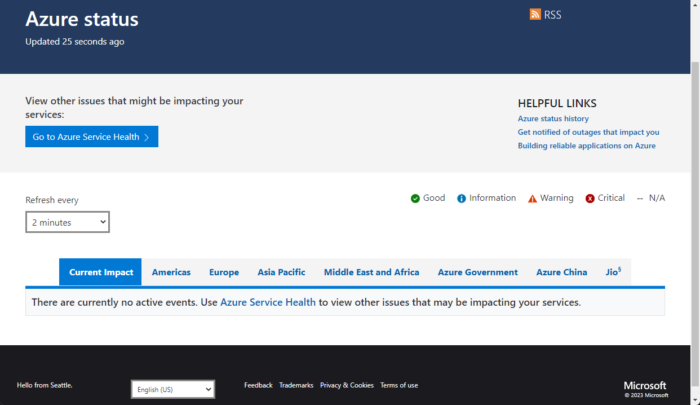Open Get notified of outages link
This screenshot has width=700, height=405.
pyautogui.click(x=588, y=132)
